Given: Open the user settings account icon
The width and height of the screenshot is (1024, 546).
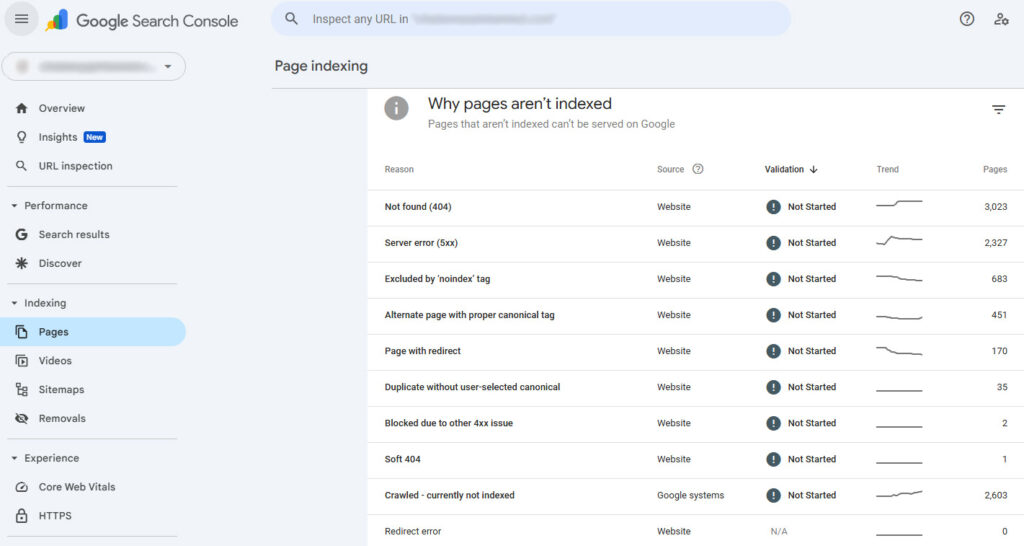Looking at the screenshot, I should pyautogui.click(x=1001, y=19).
